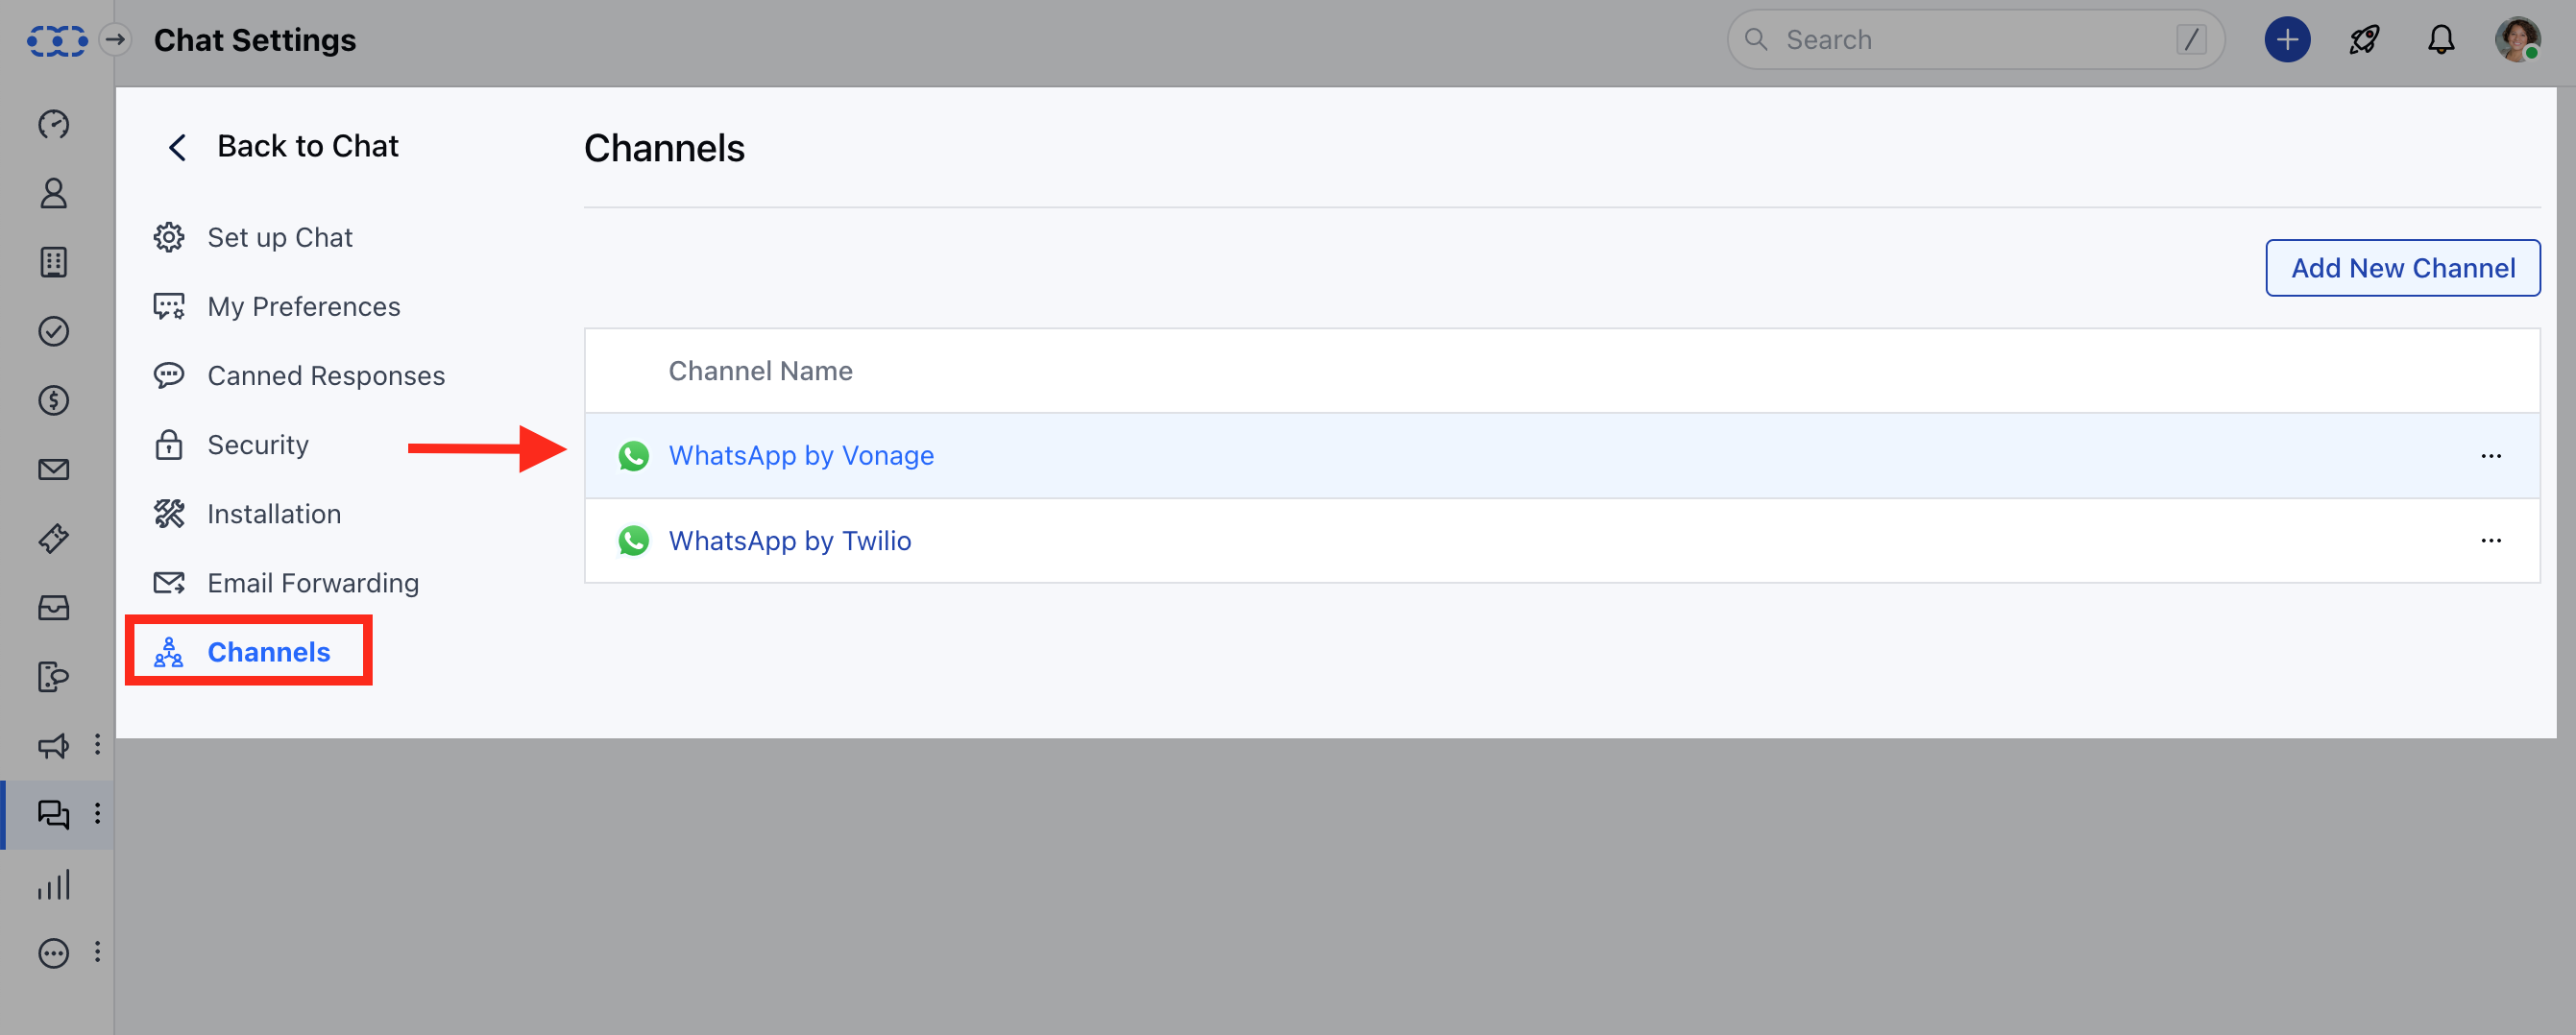Image resolution: width=2576 pixels, height=1035 pixels.
Task: Click the Campaigns megaphone icon
Action: 53,745
